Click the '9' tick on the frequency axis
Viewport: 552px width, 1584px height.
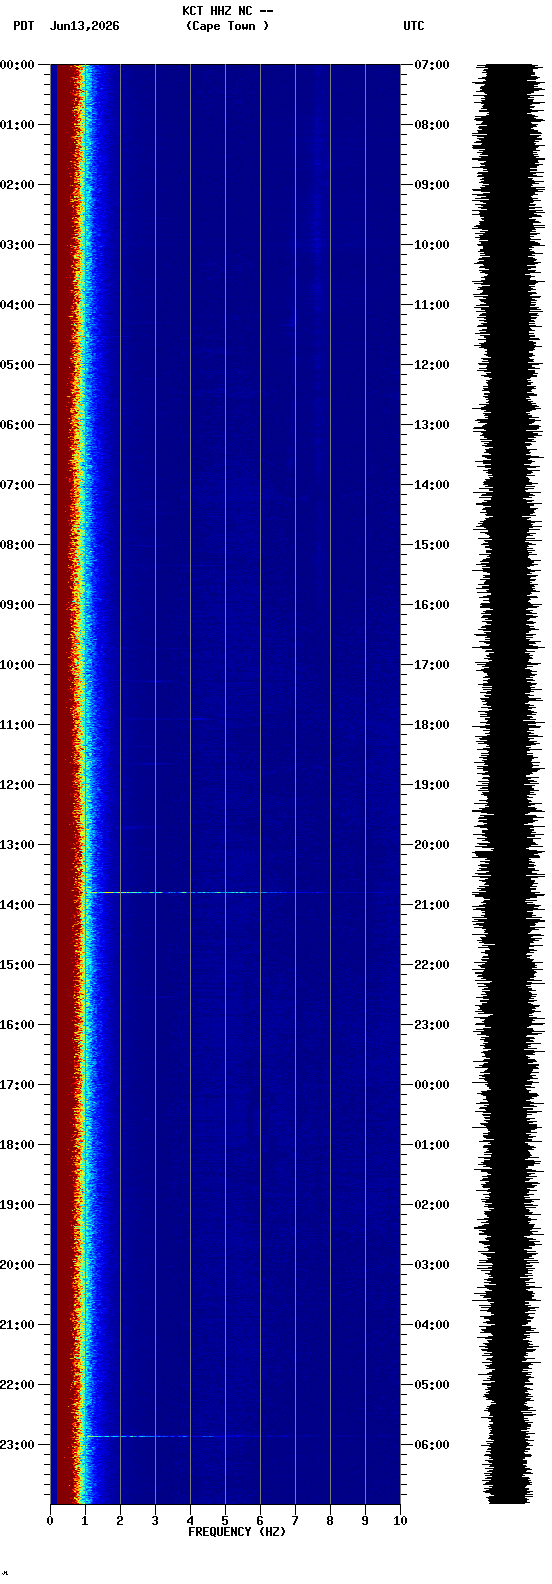click(365, 1521)
